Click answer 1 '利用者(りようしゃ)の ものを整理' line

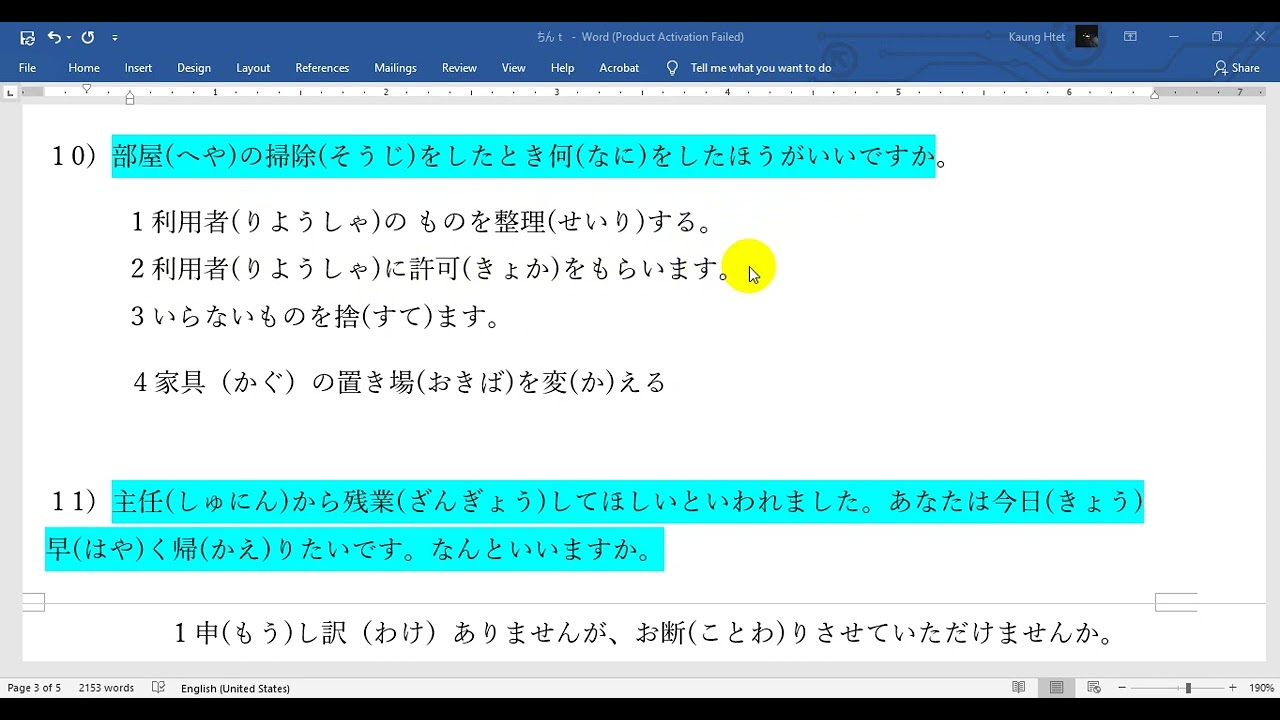(423, 222)
